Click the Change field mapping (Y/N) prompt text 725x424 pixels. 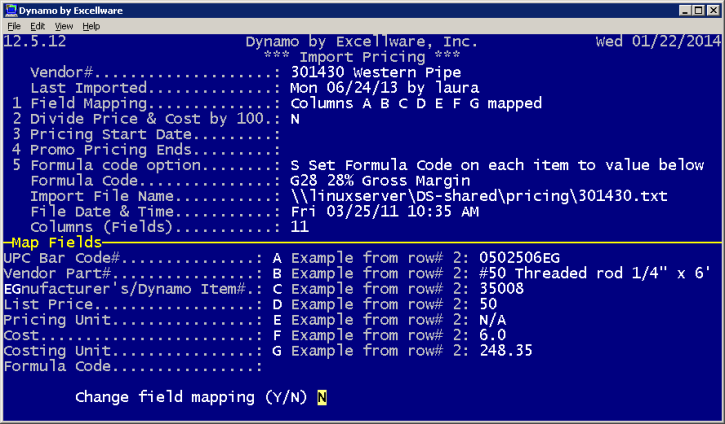click(x=191, y=397)
